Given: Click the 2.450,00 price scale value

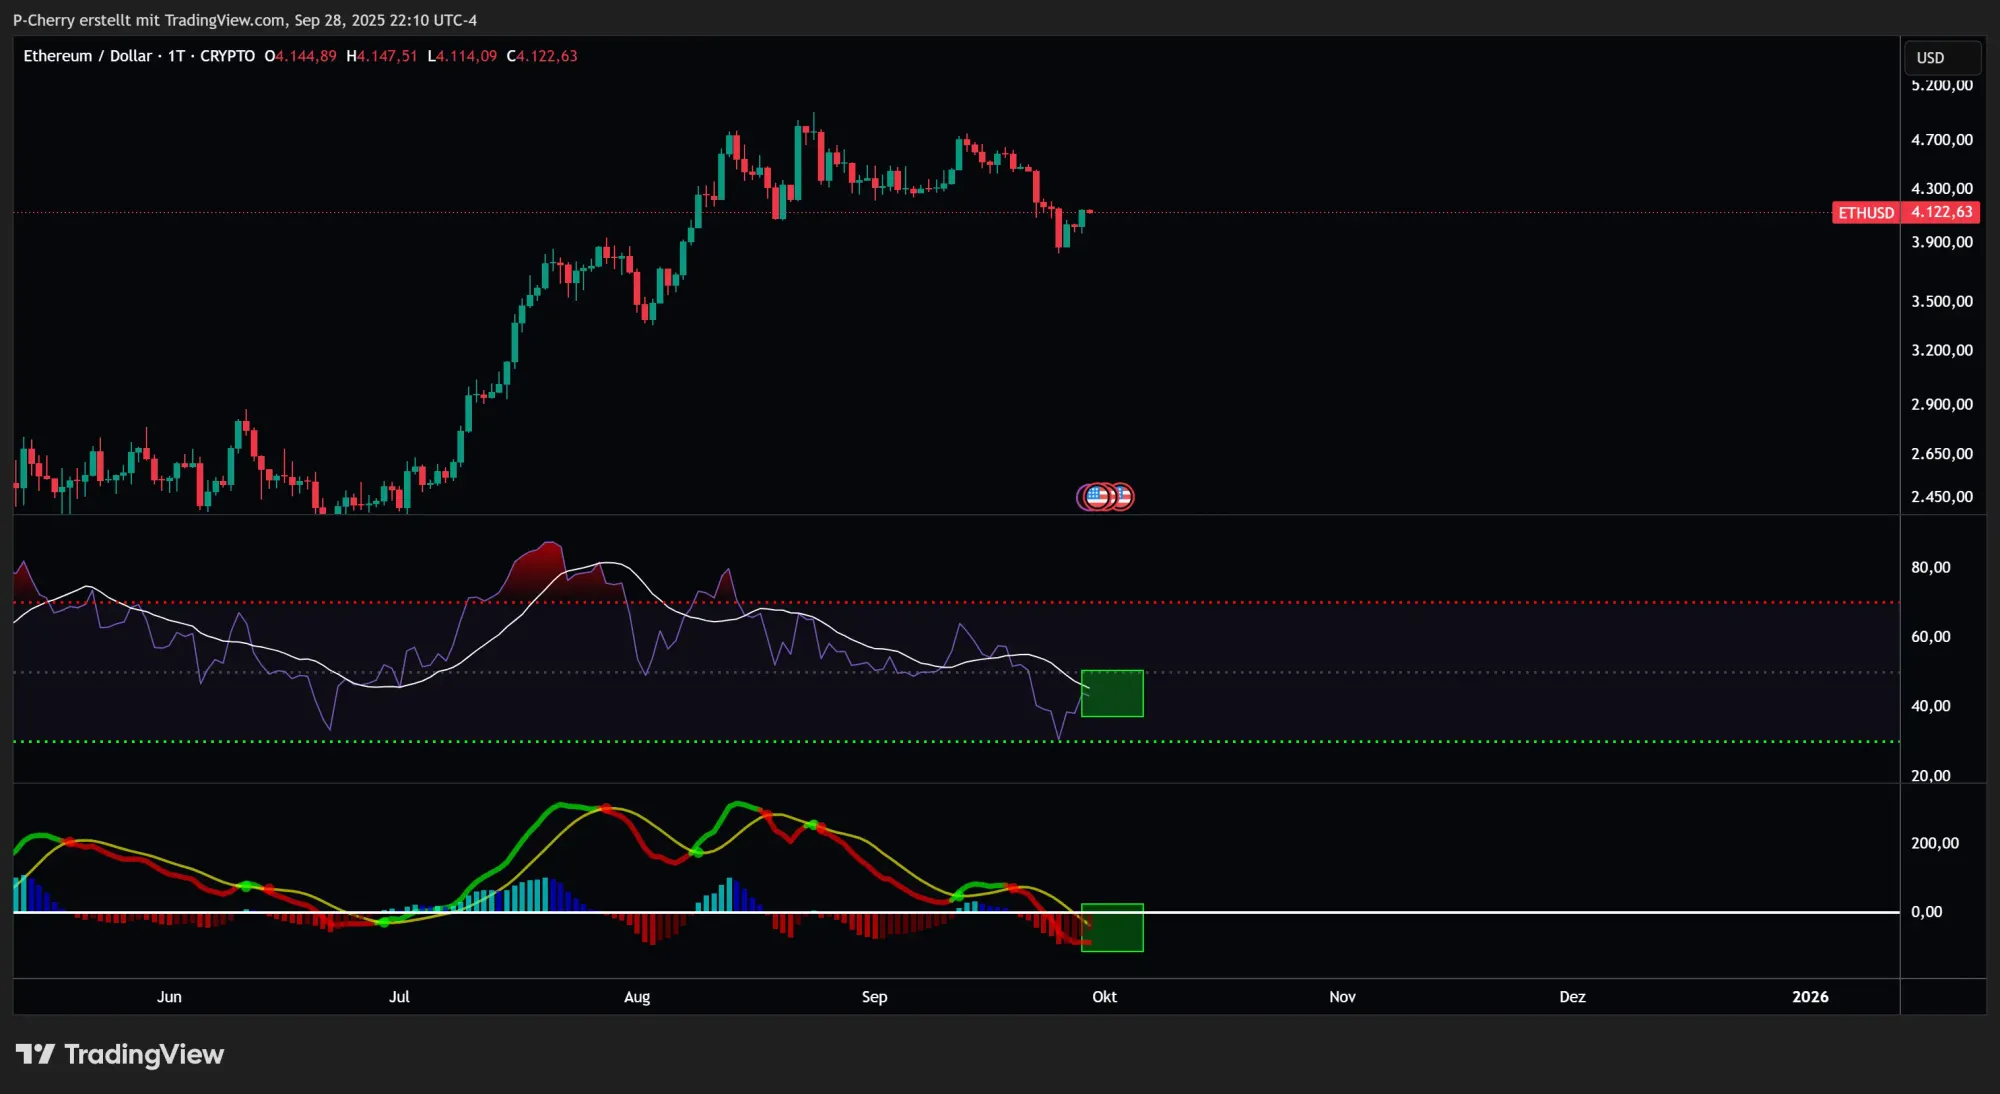Looking at the screenshot, I should pos(1942,497).
